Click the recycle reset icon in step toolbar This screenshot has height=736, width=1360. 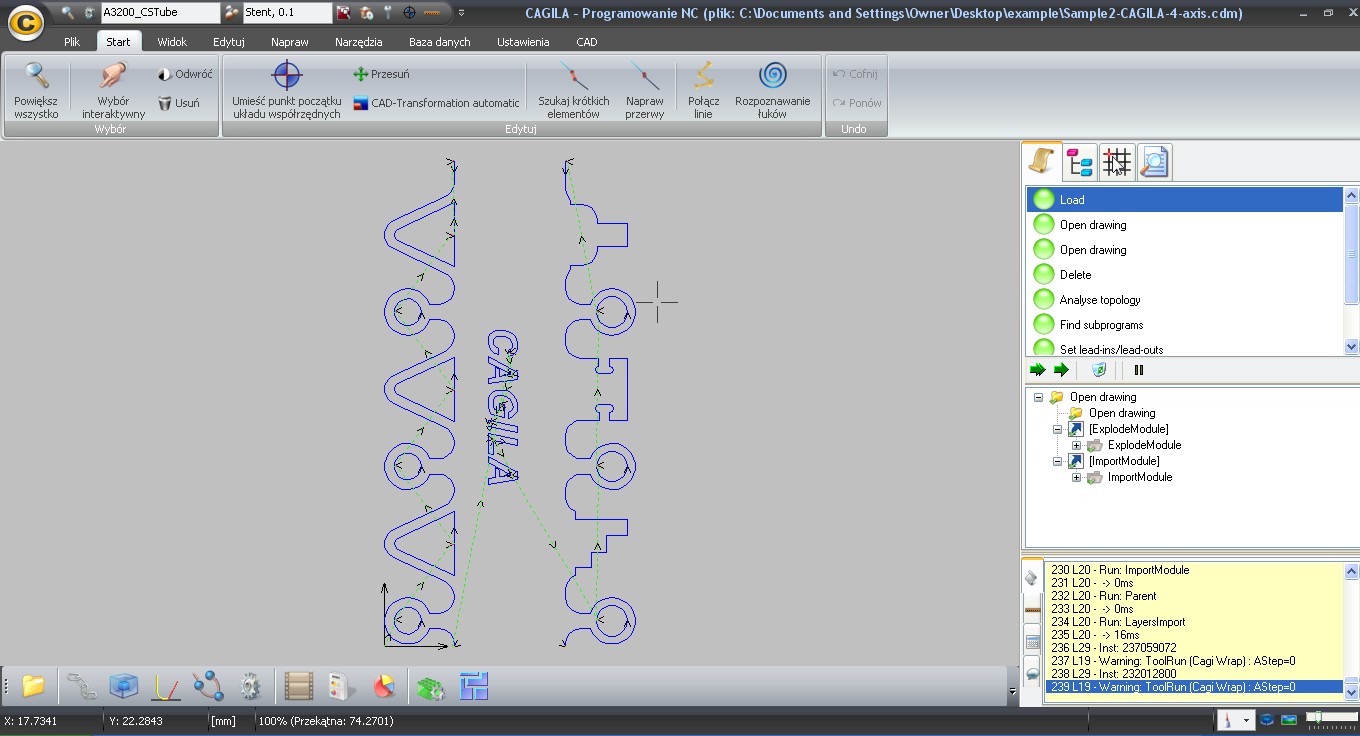pyautogui.click(x=1099, y=370)
